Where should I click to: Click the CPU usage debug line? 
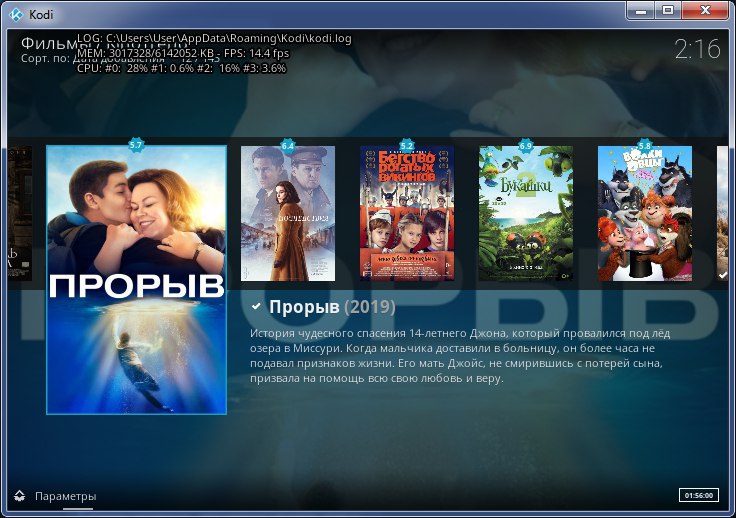[181, 68]
